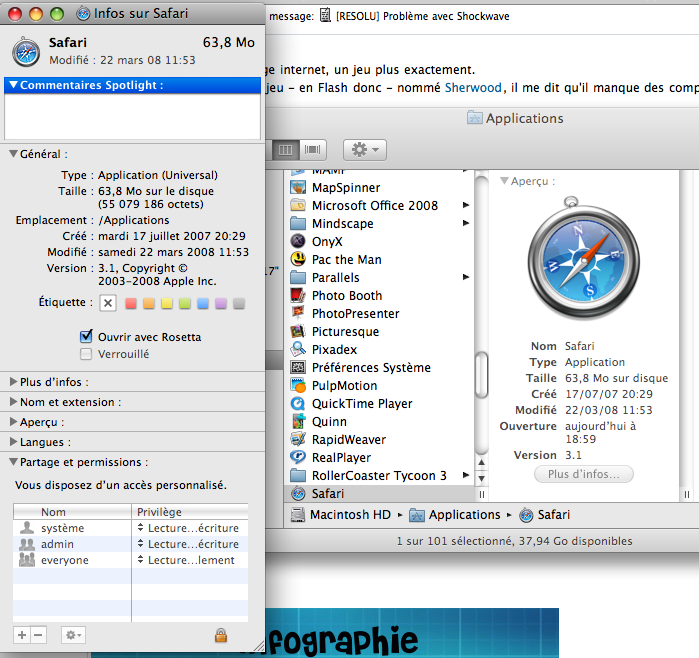Choose the purple label color
Screen dimensions: 699x658
pyautogui.click(x=221, y=304)
